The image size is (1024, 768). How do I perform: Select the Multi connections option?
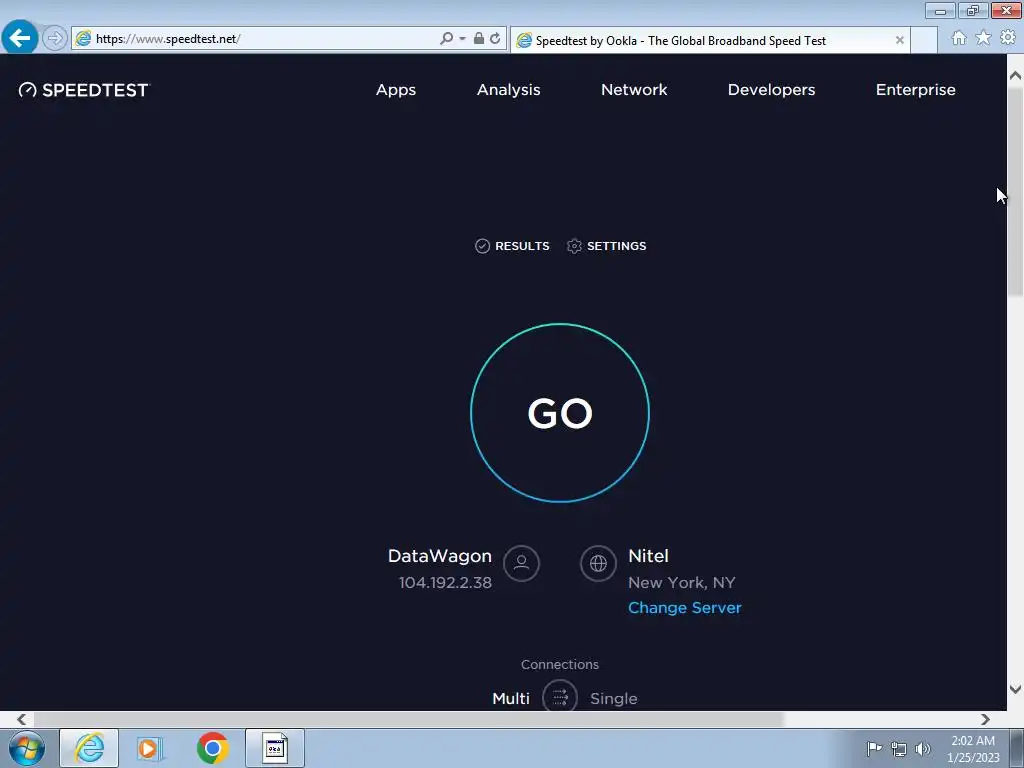(x=511, y=699)
